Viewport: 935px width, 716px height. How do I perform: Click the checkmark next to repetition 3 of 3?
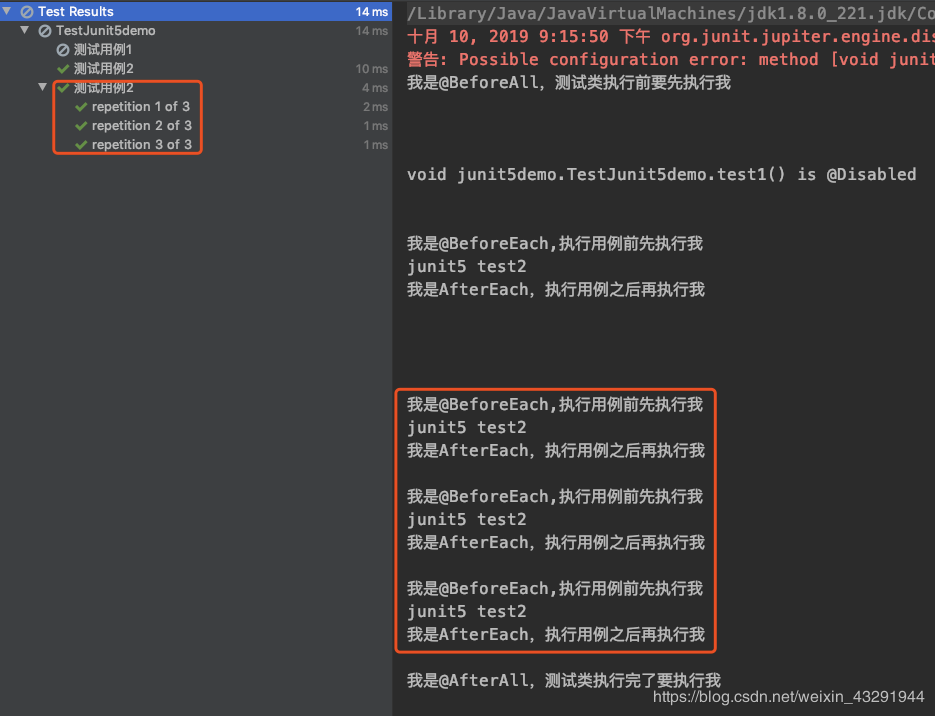click(82, 144)
